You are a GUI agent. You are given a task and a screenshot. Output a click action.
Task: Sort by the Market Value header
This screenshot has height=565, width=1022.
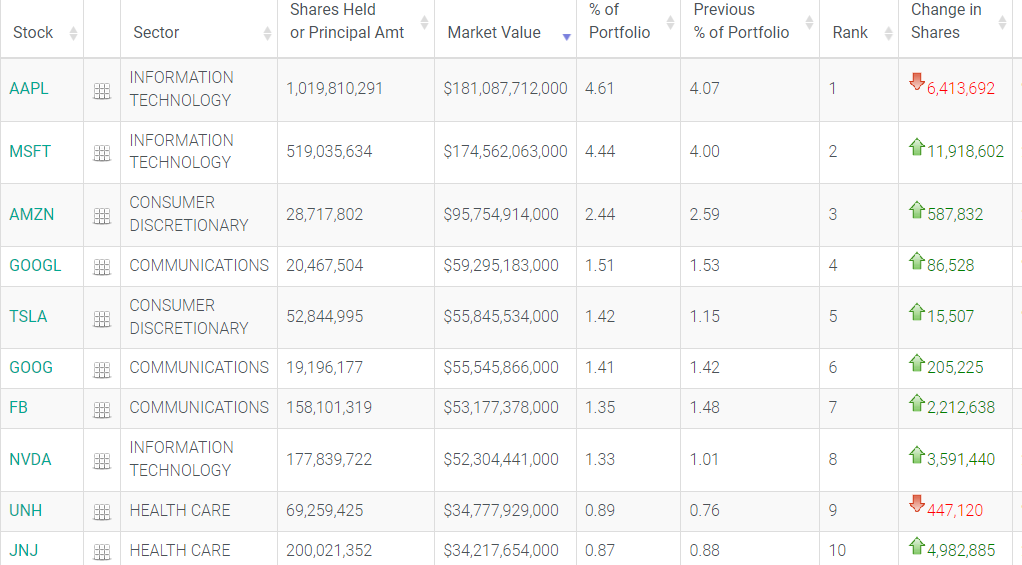(494, 33)
